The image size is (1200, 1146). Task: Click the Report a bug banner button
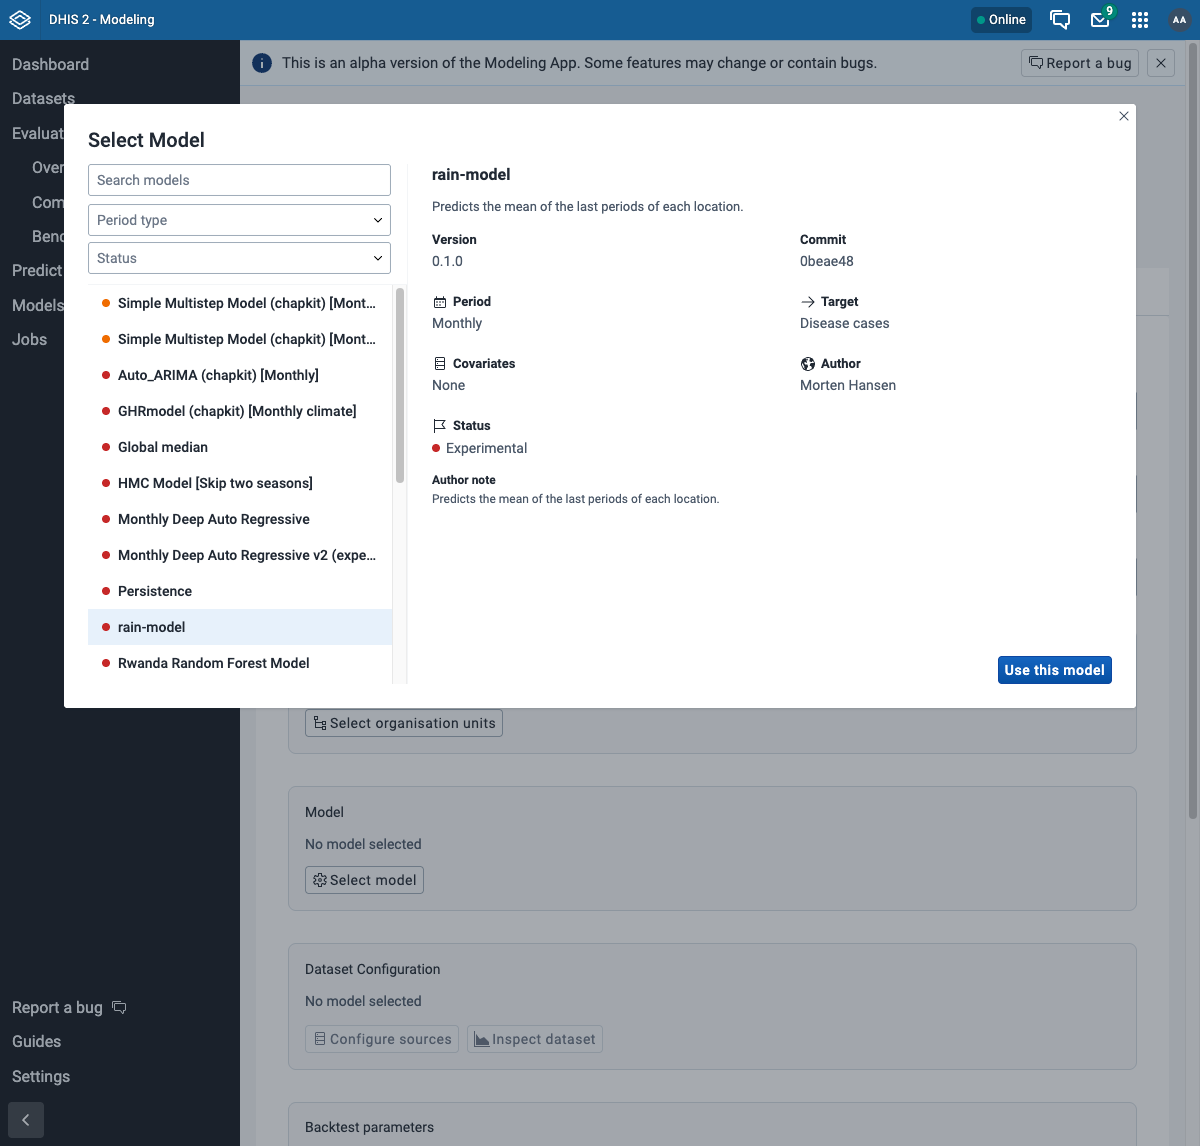pos(1080,63)
